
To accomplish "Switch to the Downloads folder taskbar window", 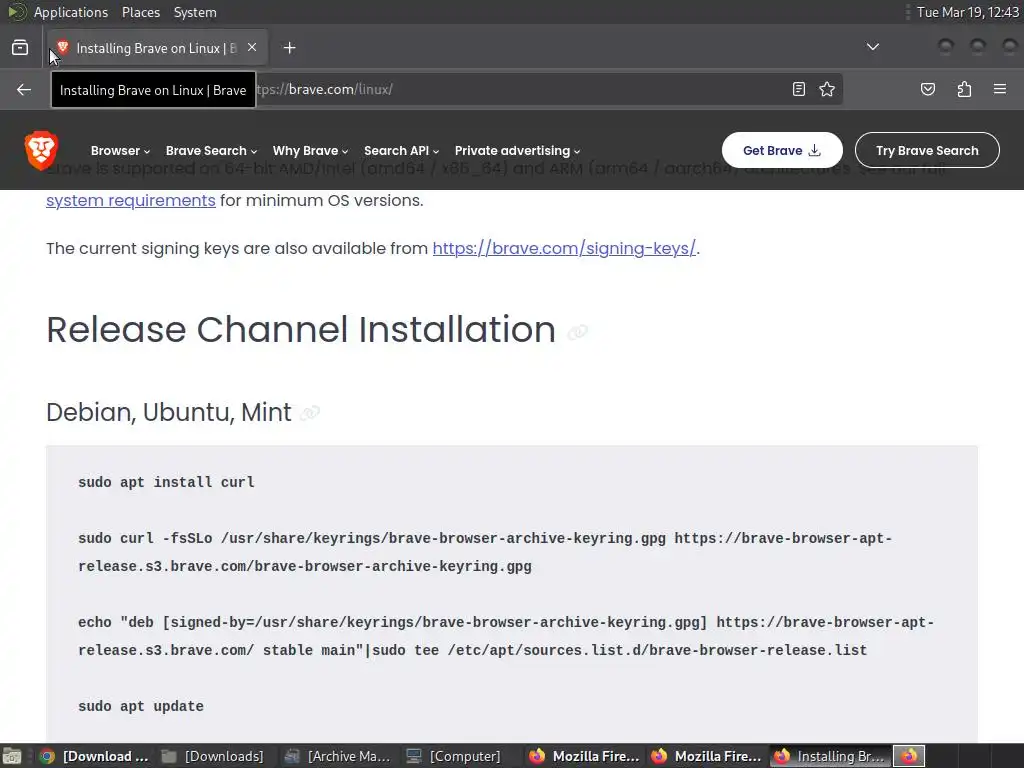I will (214, 756).
